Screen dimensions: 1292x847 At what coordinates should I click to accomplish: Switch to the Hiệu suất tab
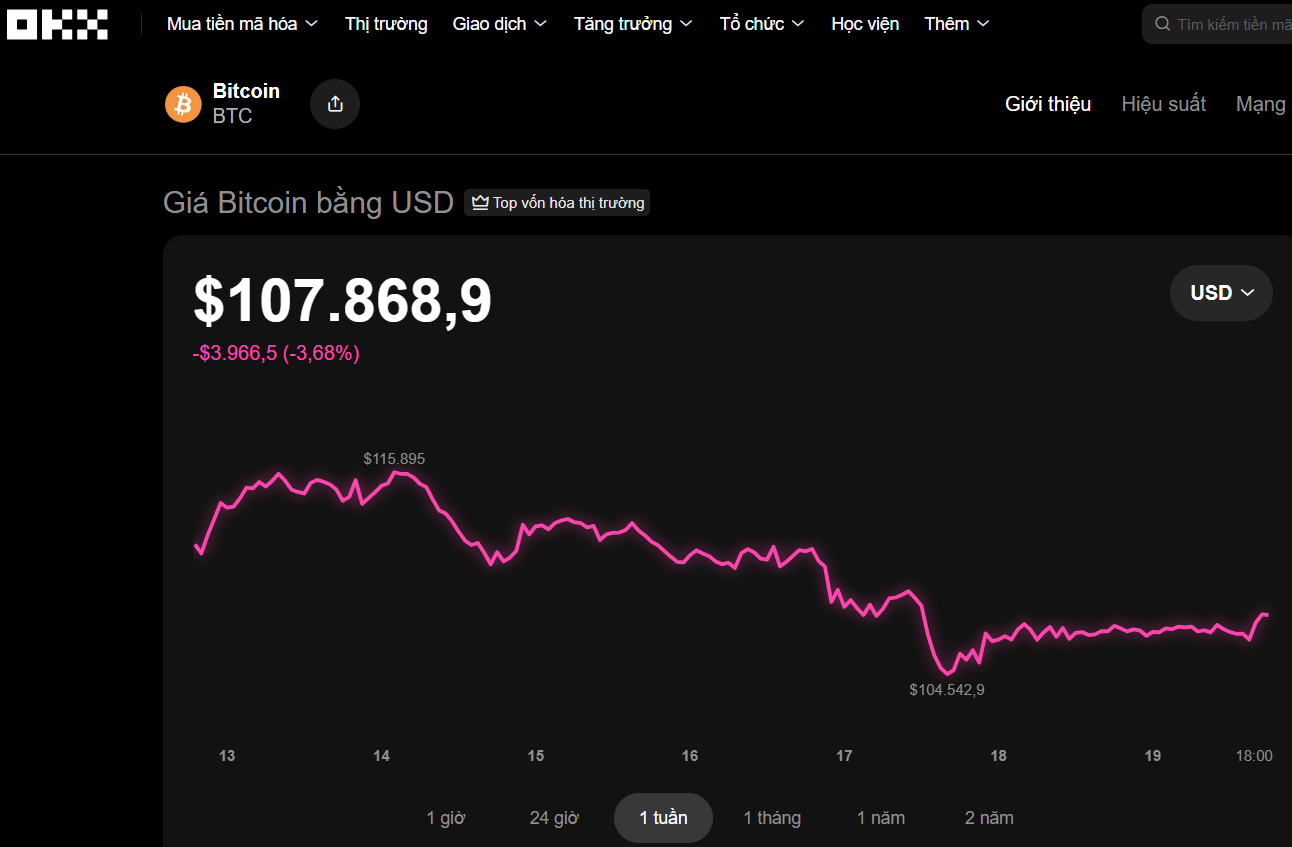[x=1163, y=104]
